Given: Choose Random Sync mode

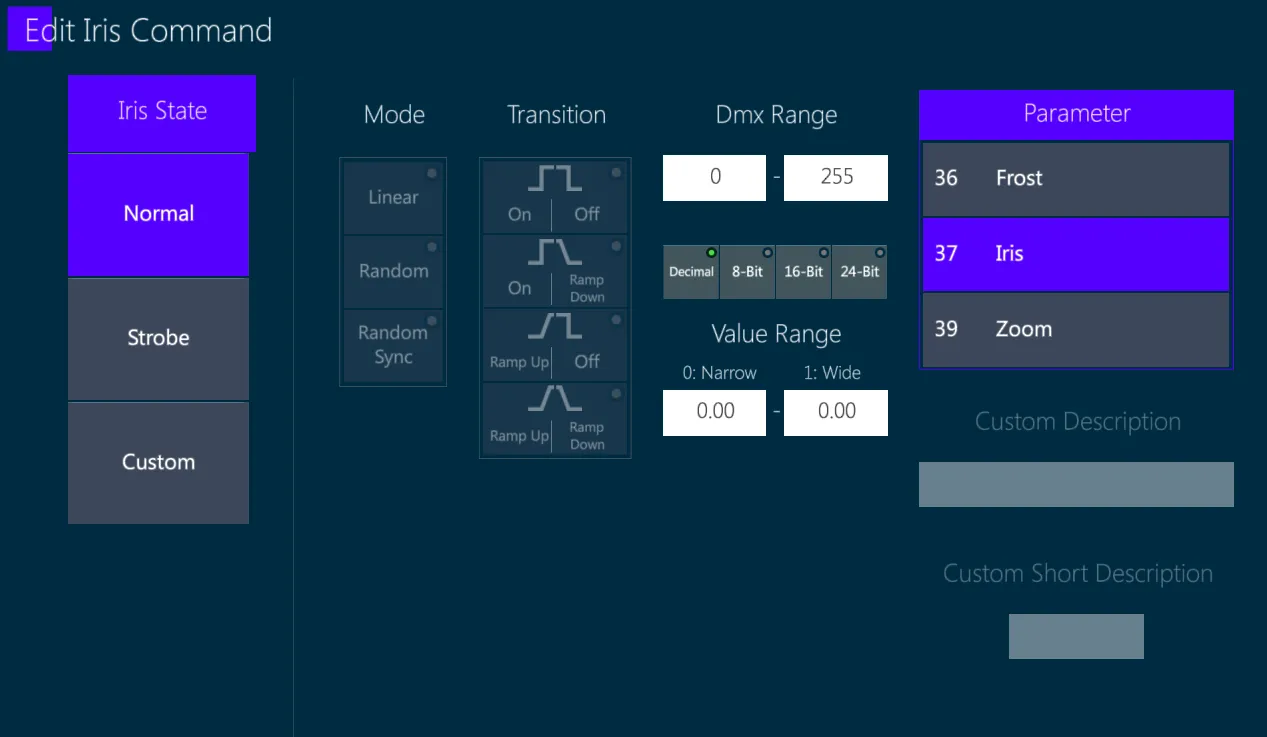Looking at the screenshot, I should (393, 345).
